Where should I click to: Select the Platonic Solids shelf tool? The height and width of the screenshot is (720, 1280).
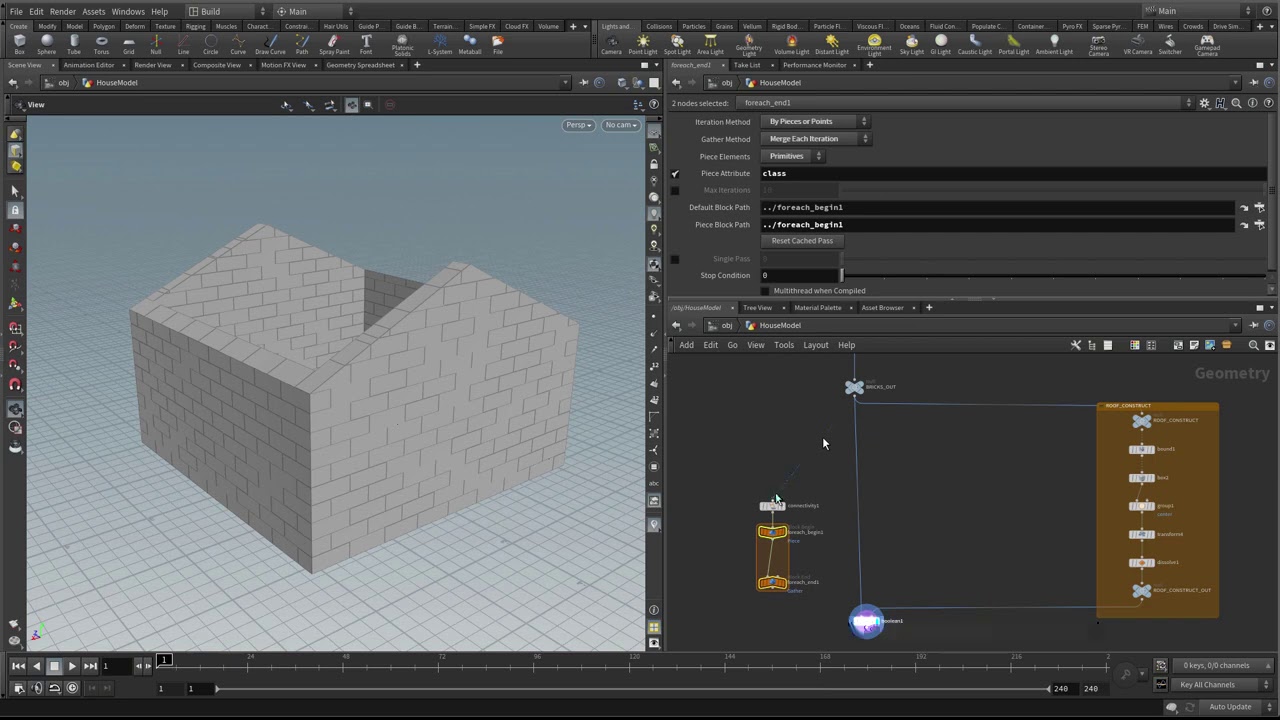click(403, 46)
